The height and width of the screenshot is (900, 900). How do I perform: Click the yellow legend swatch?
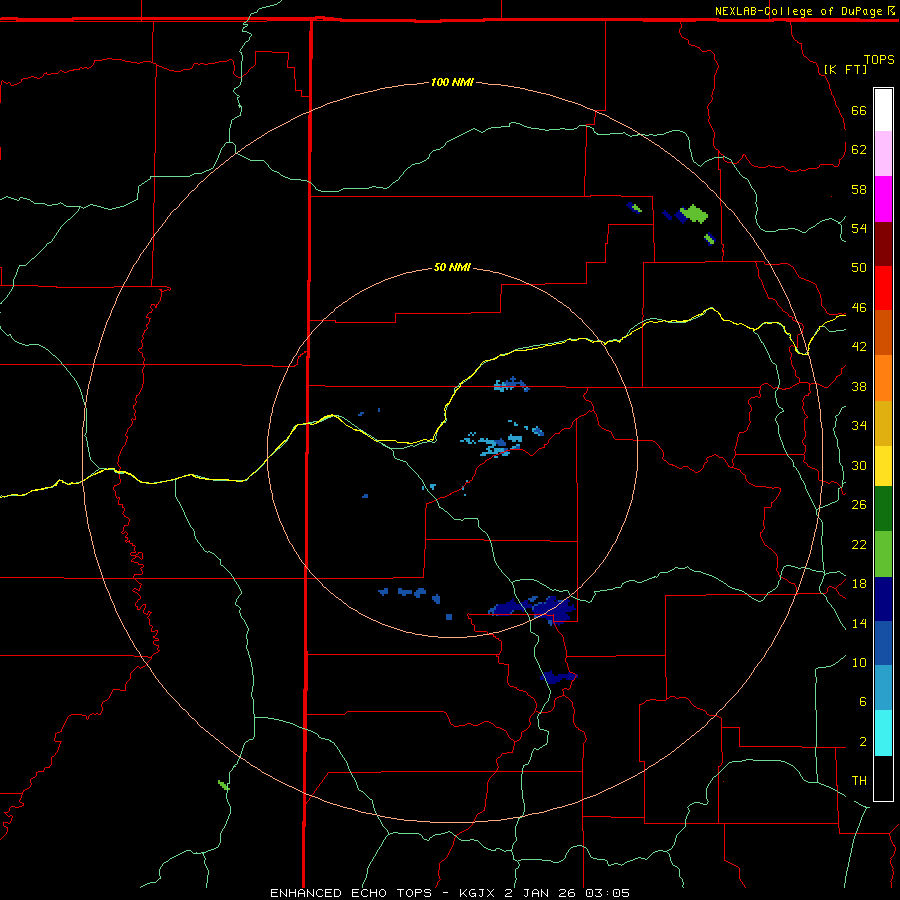click(x=883, y=465)
